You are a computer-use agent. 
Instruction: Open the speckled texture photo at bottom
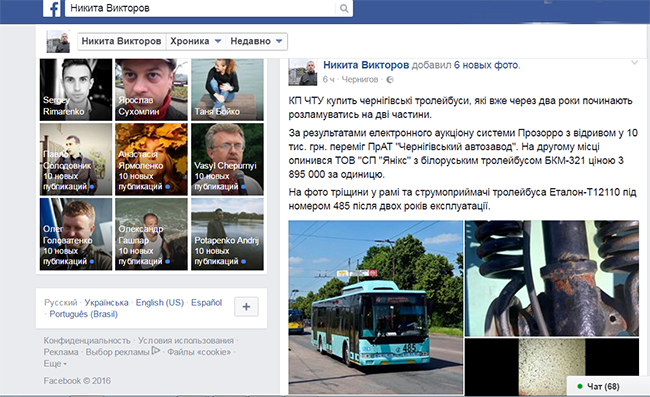pyautogui.click(x=552, y=367)
